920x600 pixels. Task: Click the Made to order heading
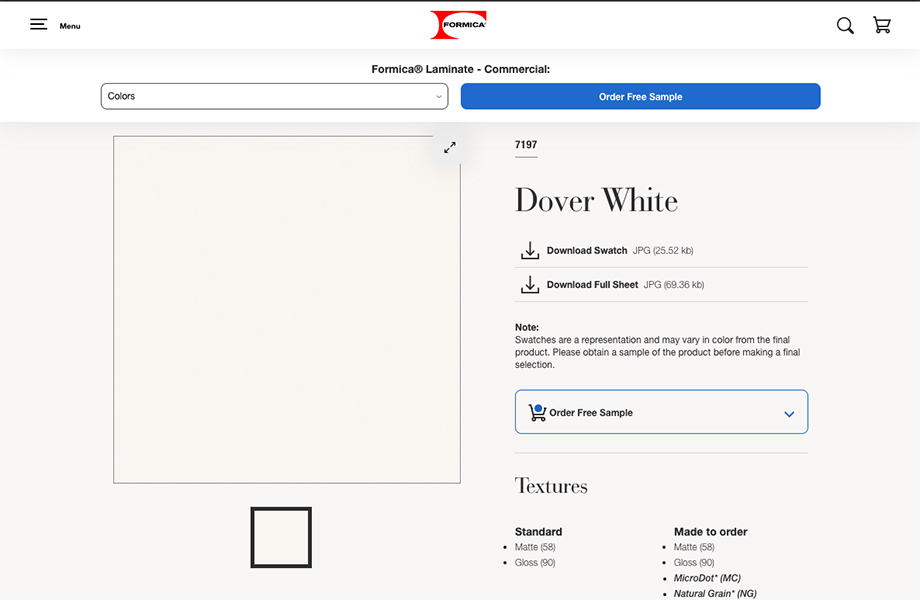(711, 531)
